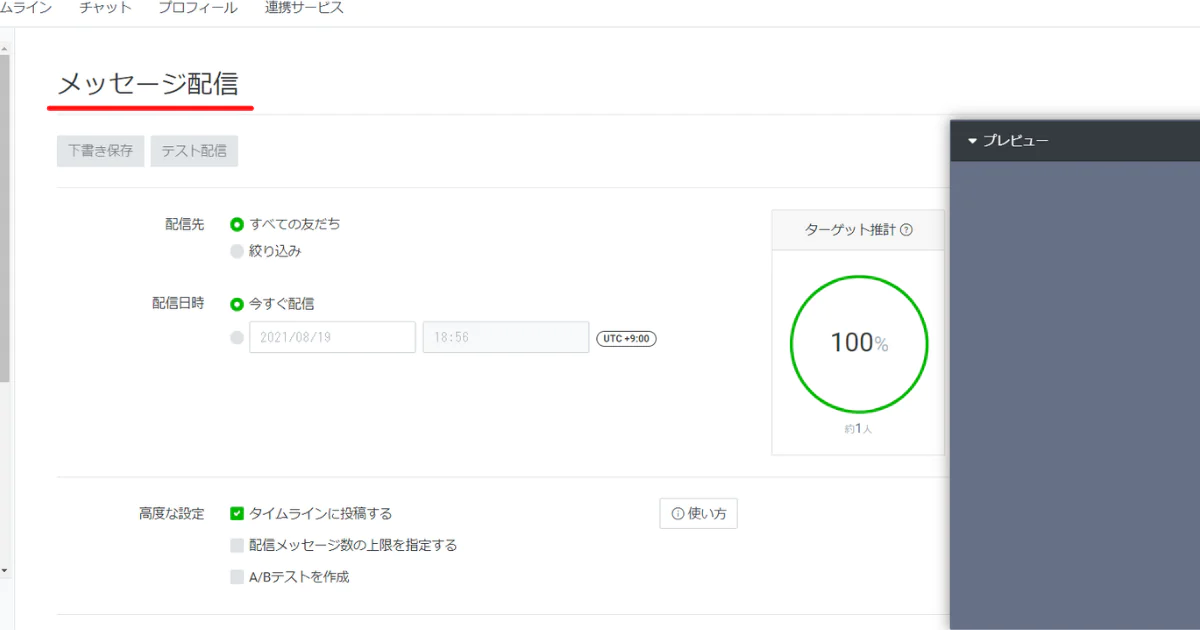The width and height of the screenshot is (1200, 630).
Task: Enable 配信メッセージ数の上限を指定する checkbox
Action: tap(237, 545)
